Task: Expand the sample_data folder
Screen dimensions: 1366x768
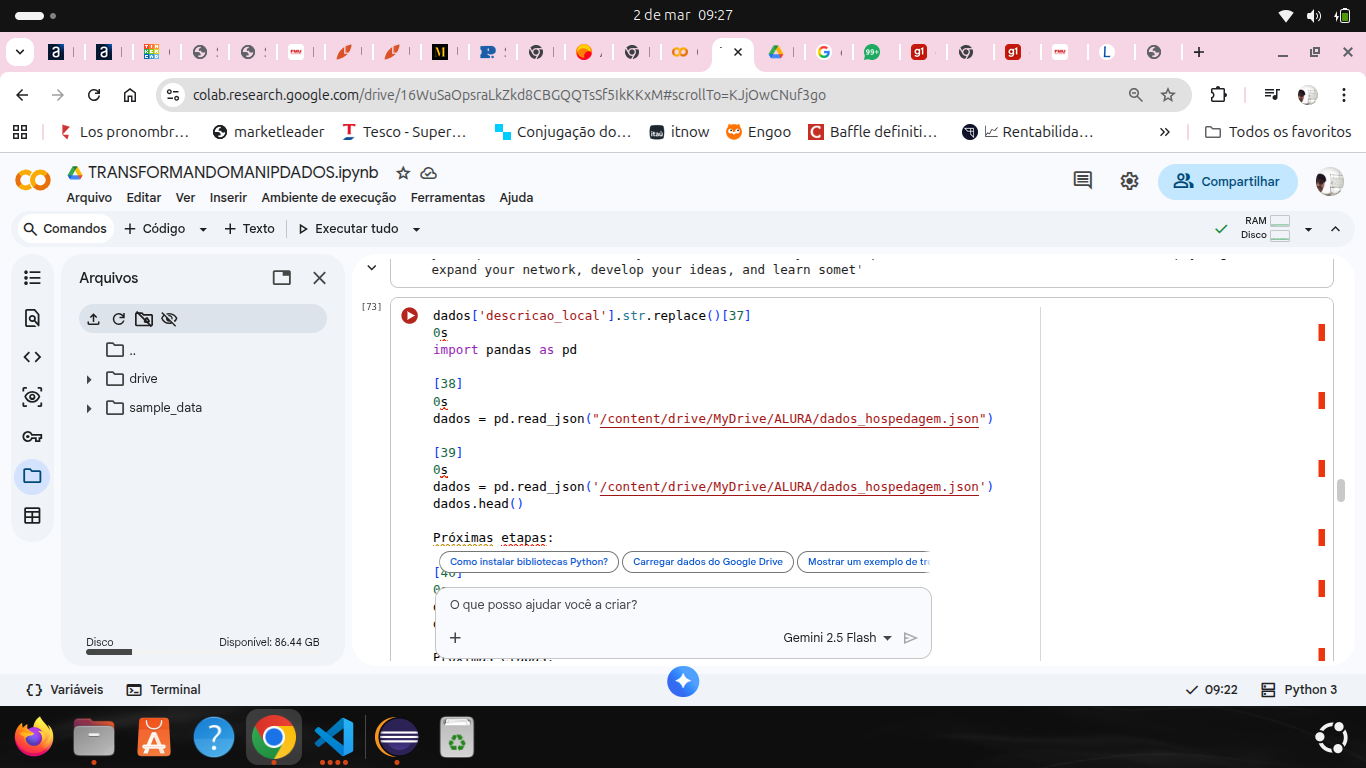Action: (x=89, y=408)
